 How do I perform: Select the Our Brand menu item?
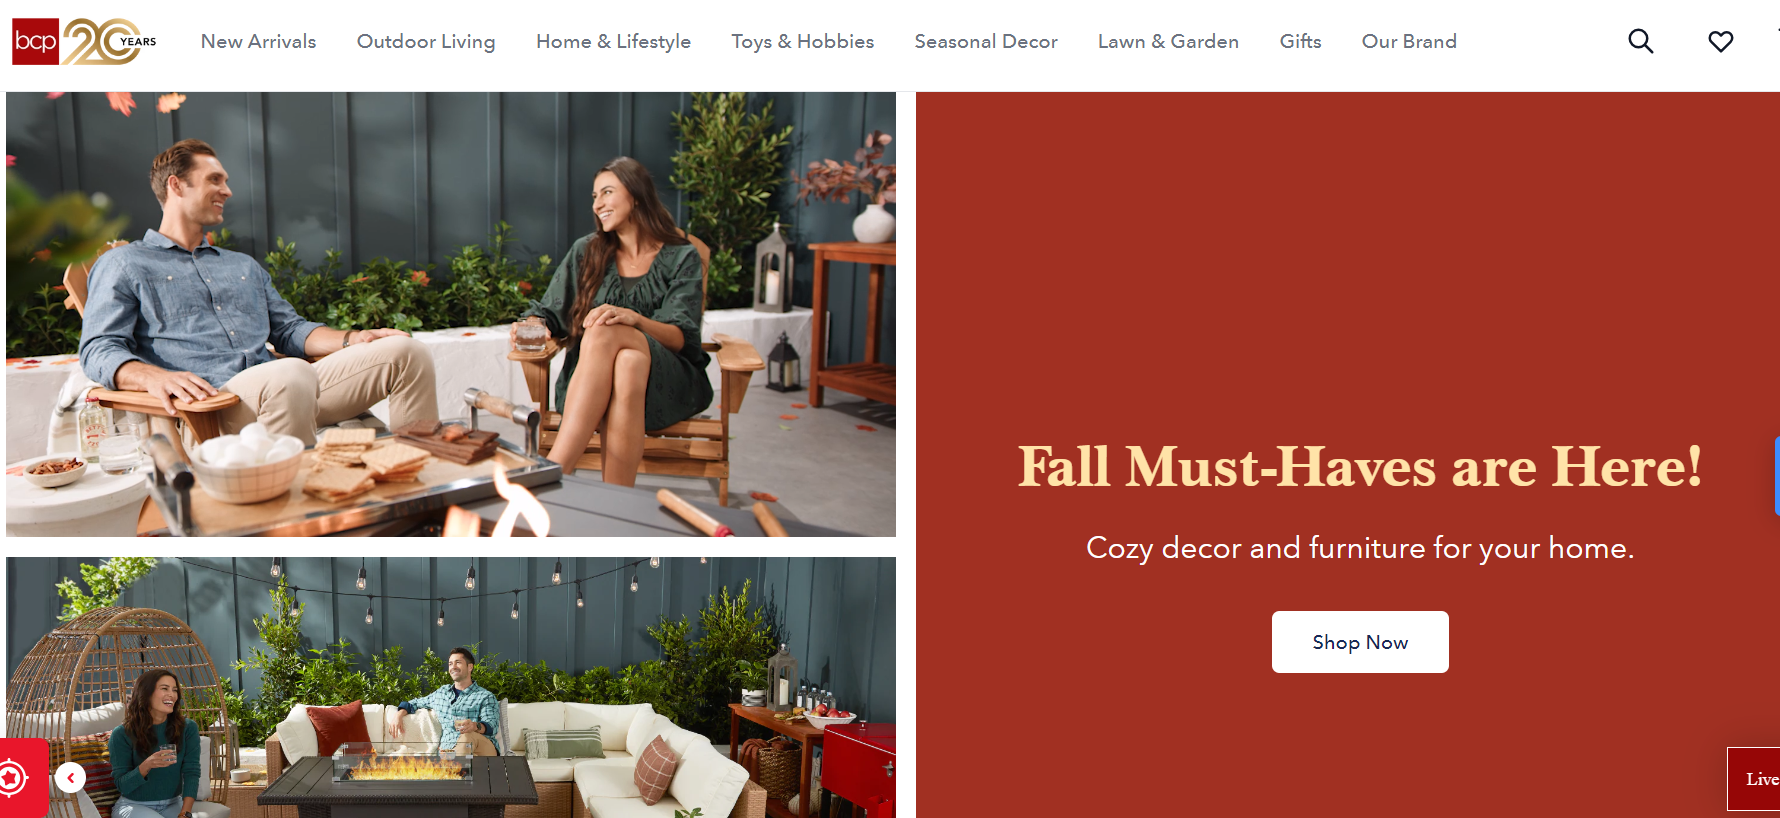click(x=1409, y=41)
